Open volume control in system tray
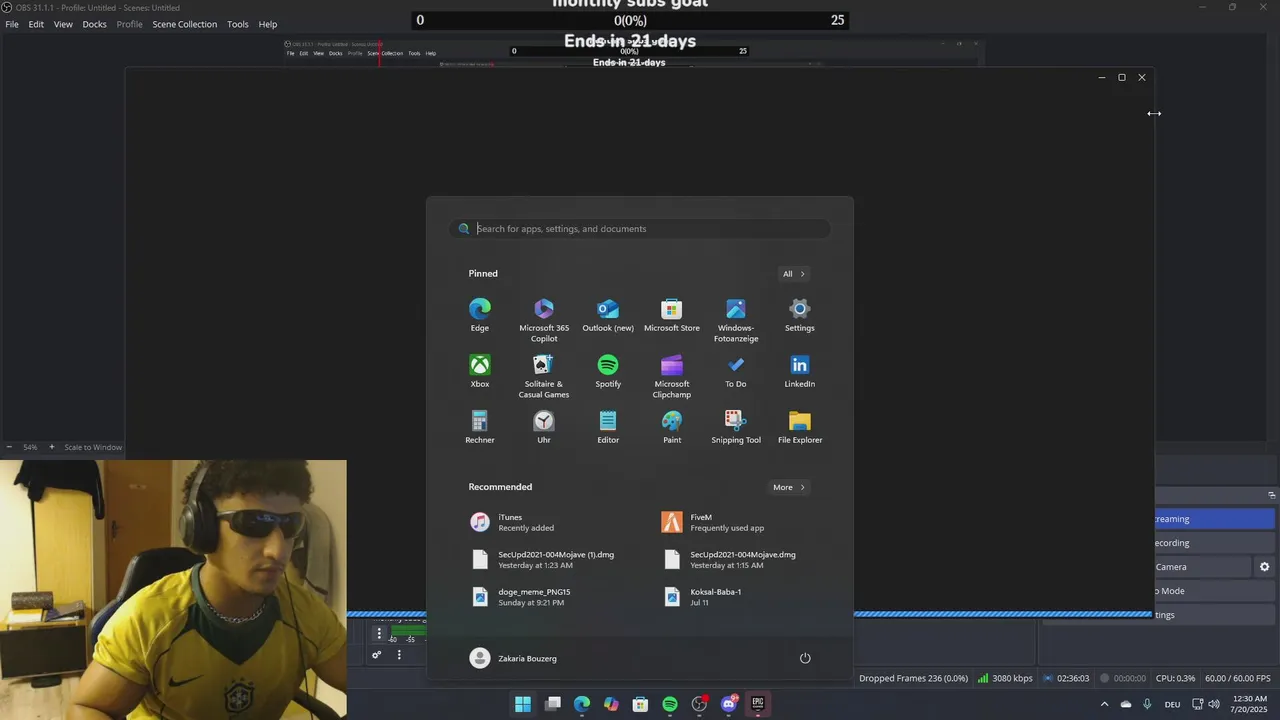The image size is (1280, 720). 1214,704
